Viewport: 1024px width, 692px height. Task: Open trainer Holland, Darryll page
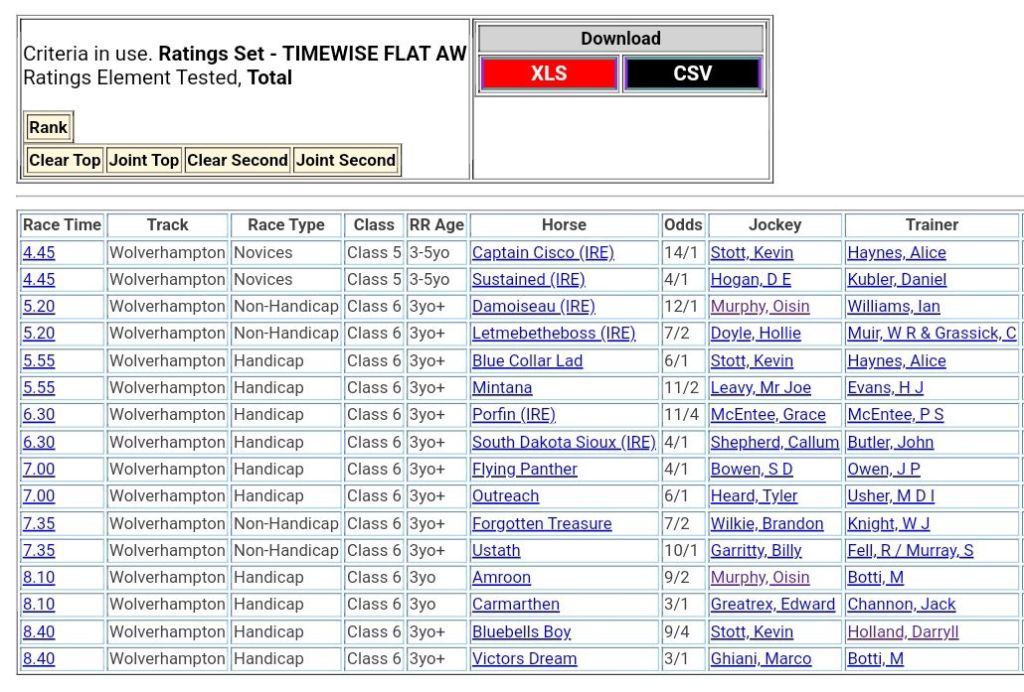click(x=902, y=632)
